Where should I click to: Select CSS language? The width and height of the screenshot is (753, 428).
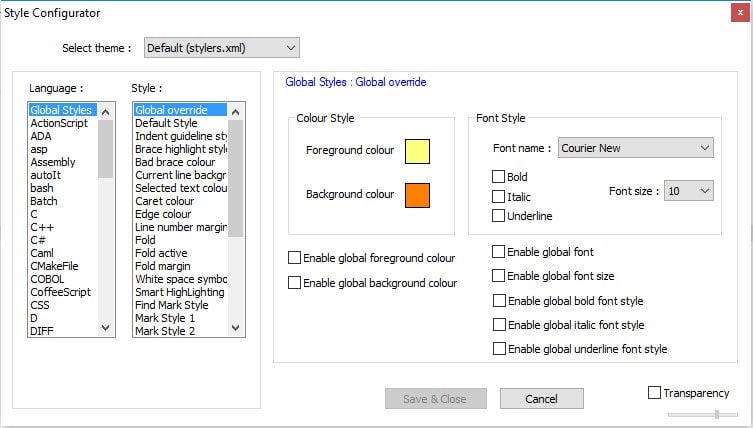click(63, 305)
